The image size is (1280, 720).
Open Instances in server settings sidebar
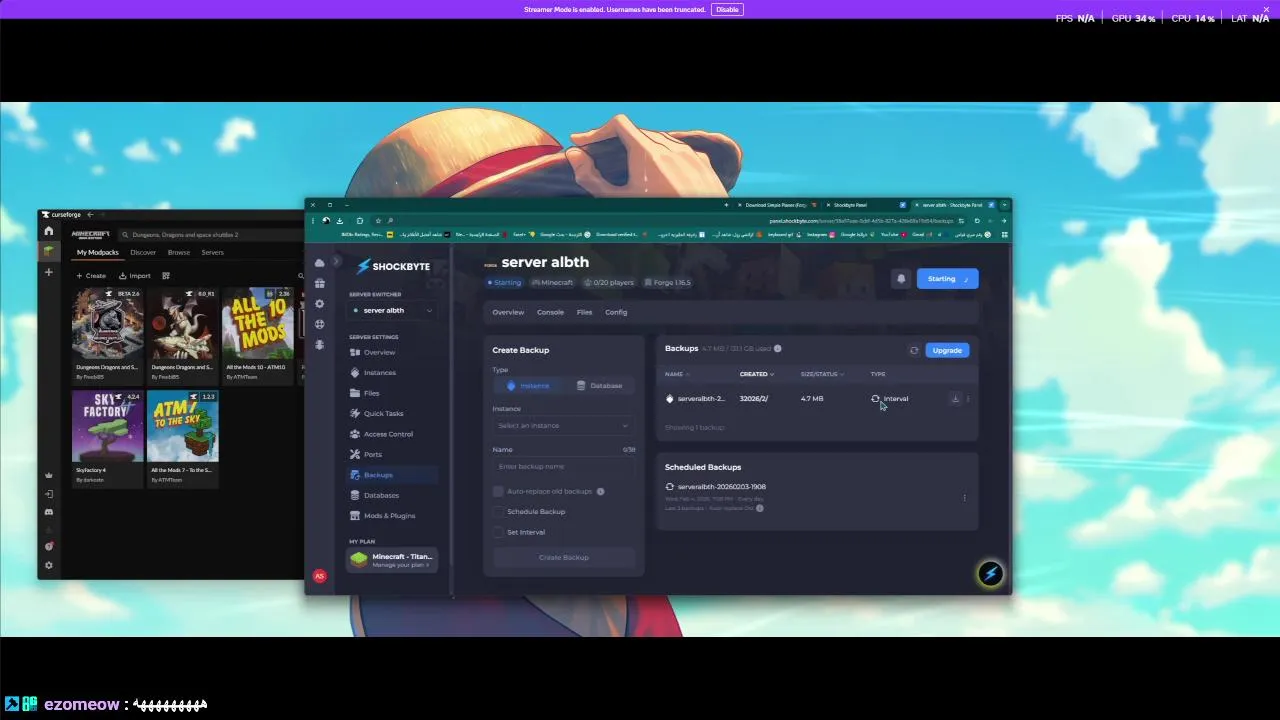[372, 373]
